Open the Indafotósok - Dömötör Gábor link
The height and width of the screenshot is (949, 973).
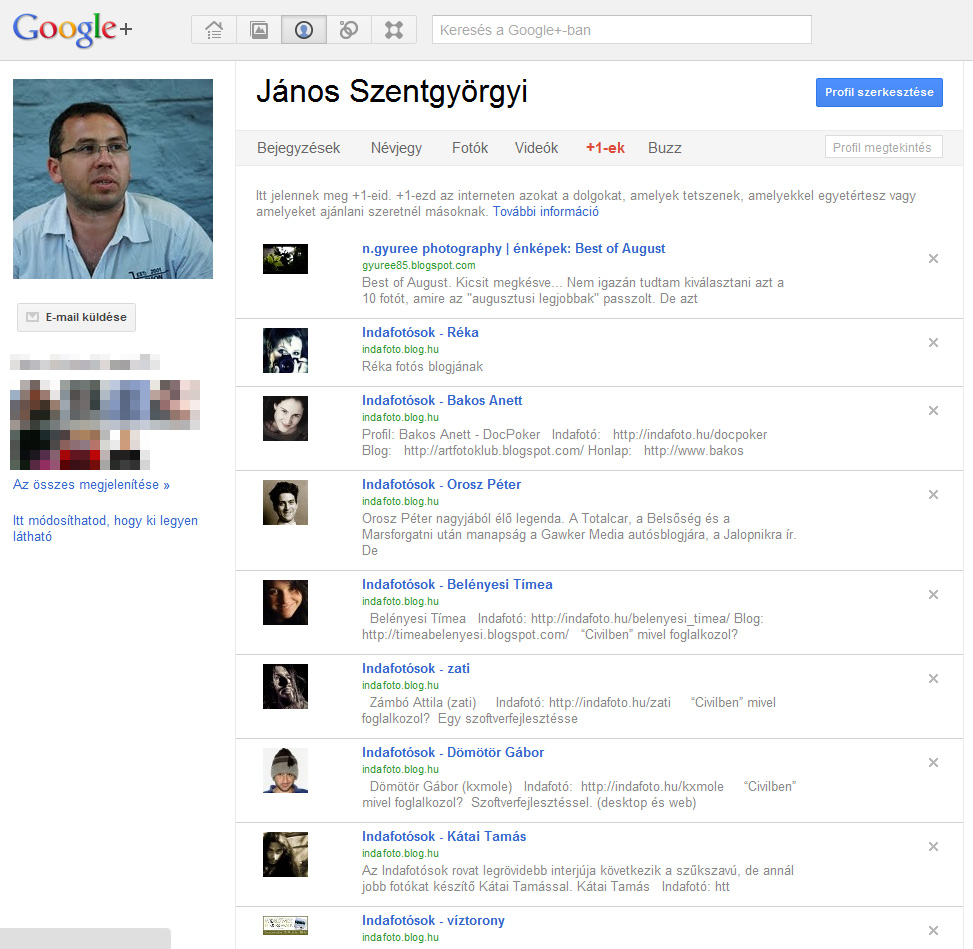[x=453, y=752]
